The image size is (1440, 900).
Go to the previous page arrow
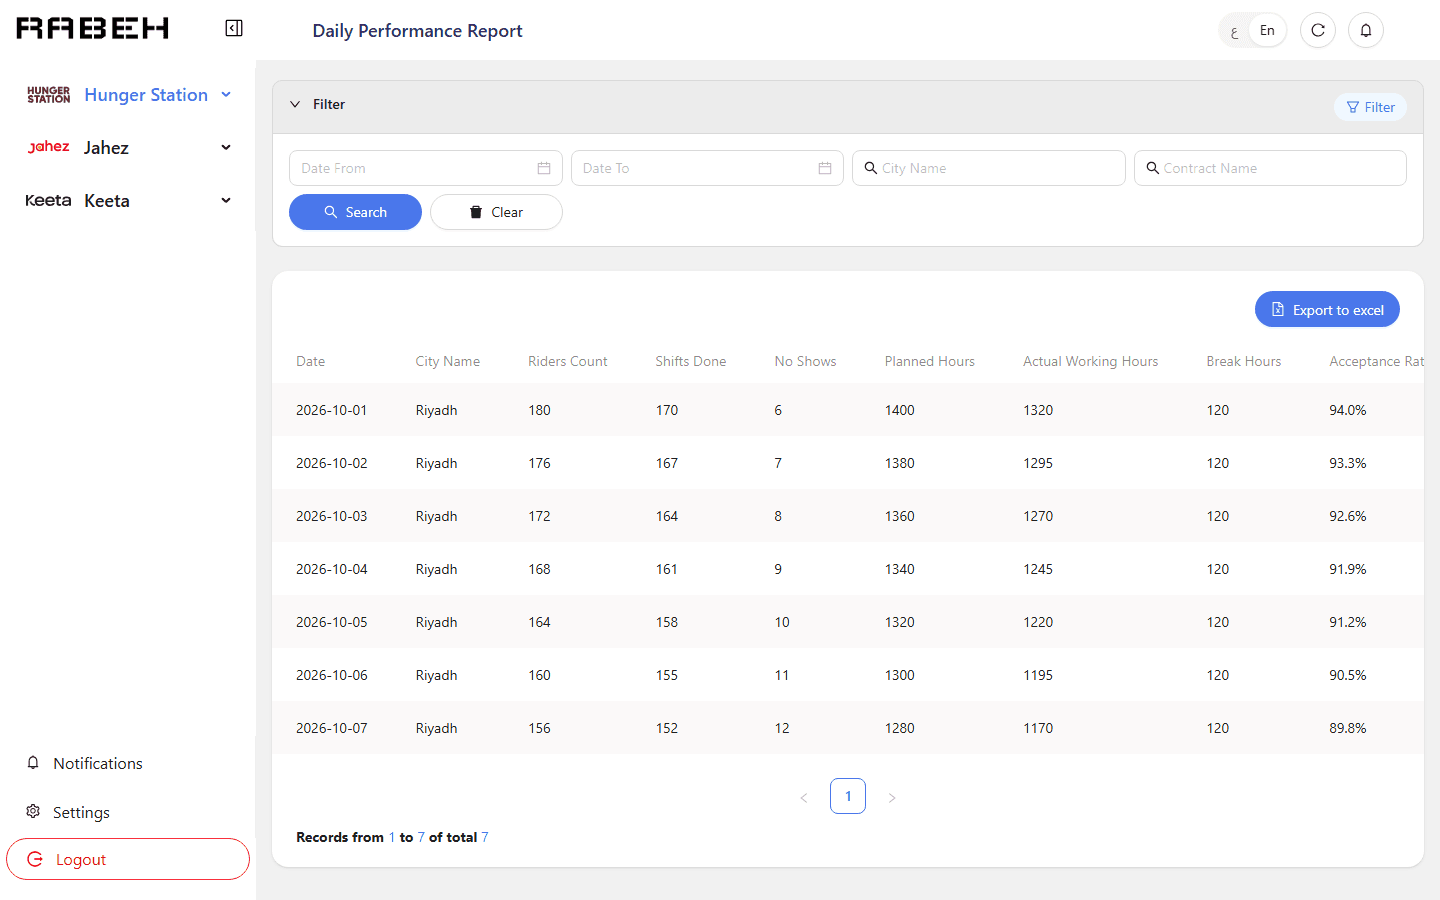tap(804, 797)
